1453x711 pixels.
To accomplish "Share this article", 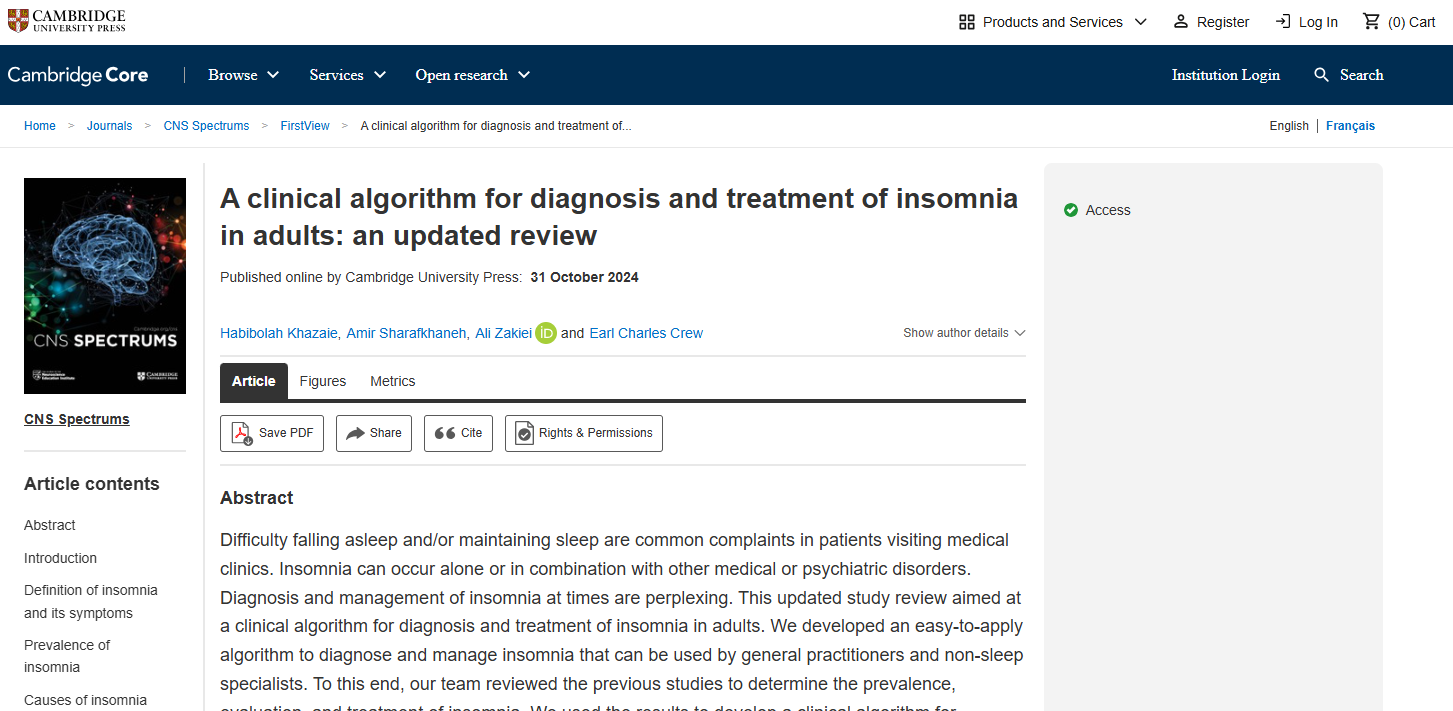I will coord(374,433).
